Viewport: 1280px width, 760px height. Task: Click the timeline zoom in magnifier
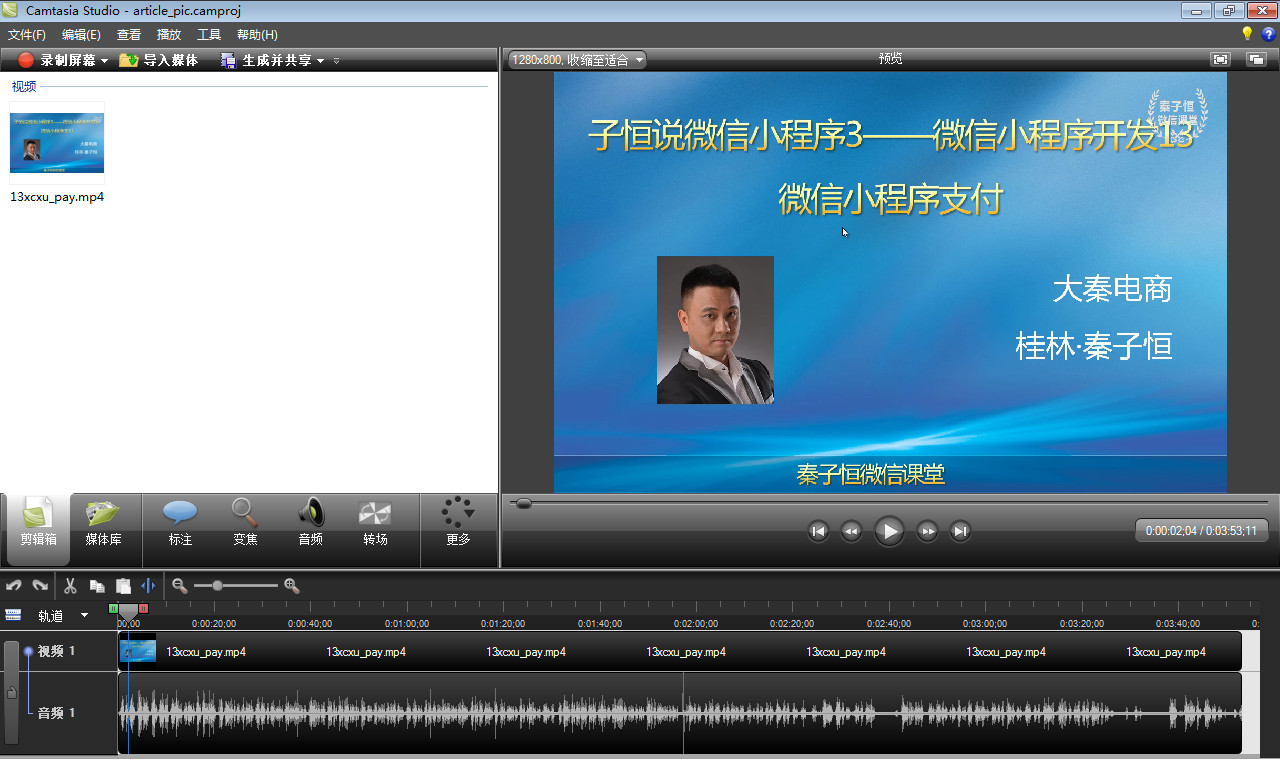pyautogui.click(x=292, y=586)
